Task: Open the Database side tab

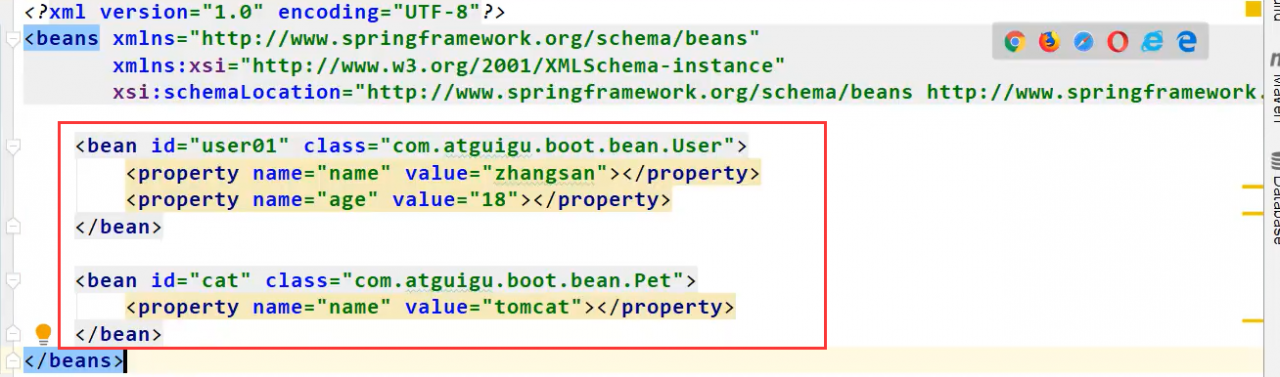Action: 1276,198
